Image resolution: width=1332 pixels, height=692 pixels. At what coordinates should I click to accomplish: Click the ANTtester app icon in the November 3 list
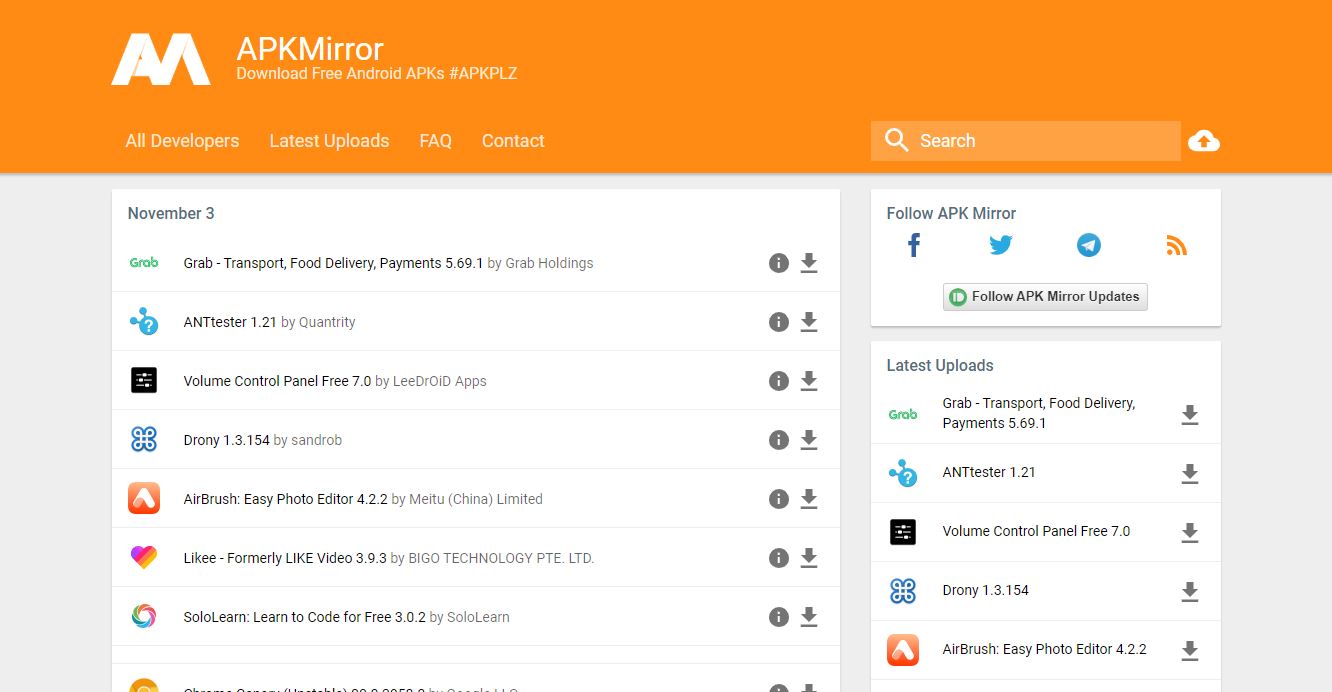pyautogui.click(x=144, y=322)
